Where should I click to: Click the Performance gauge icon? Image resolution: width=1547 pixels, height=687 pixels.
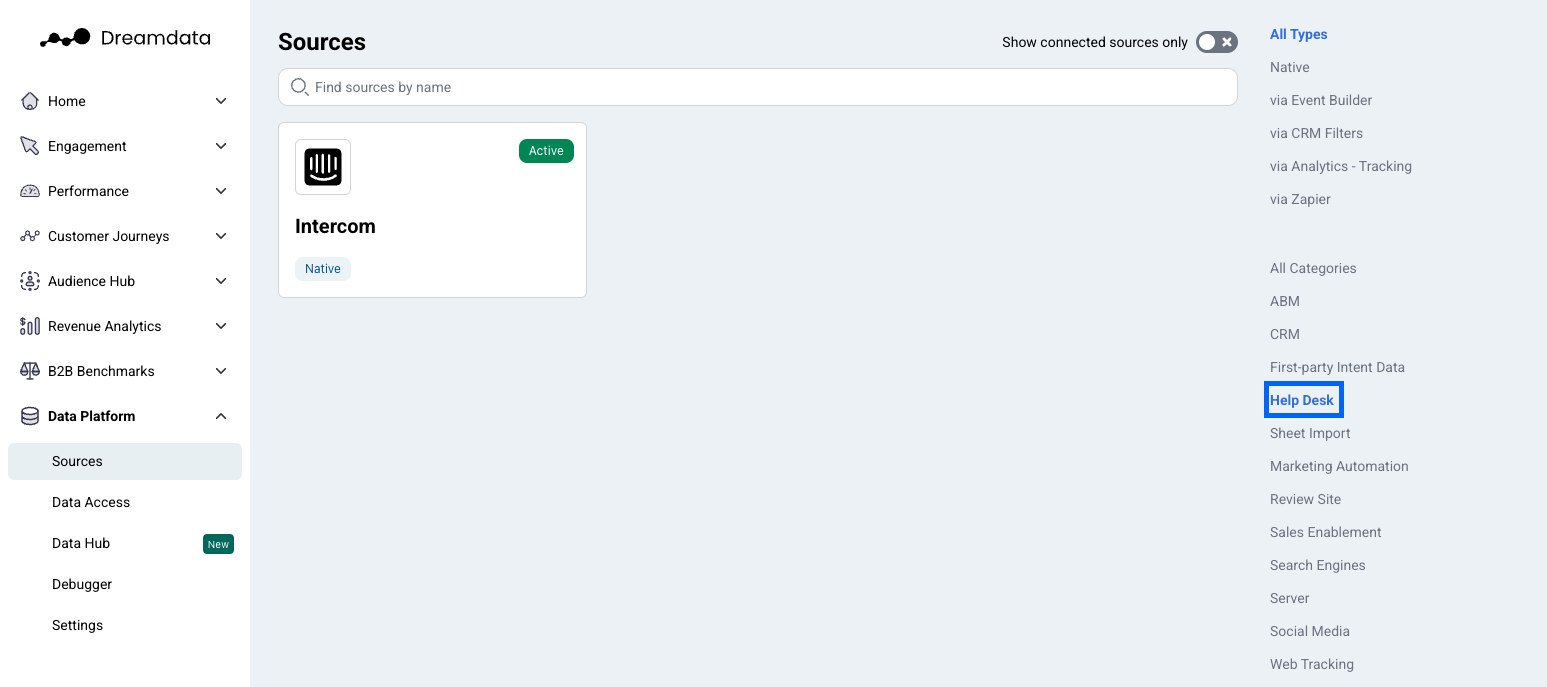[30, 191]
